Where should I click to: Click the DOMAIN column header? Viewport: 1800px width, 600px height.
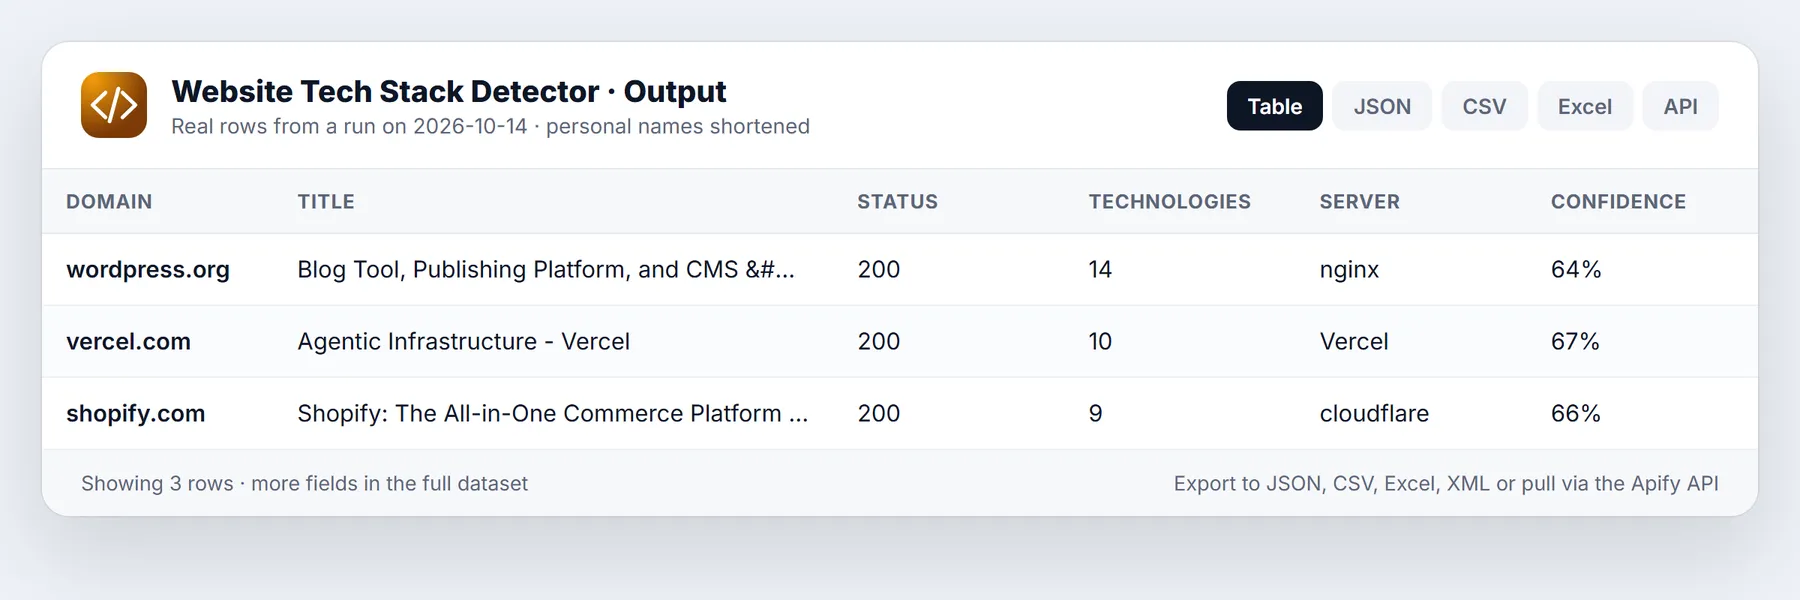[109, 201]
